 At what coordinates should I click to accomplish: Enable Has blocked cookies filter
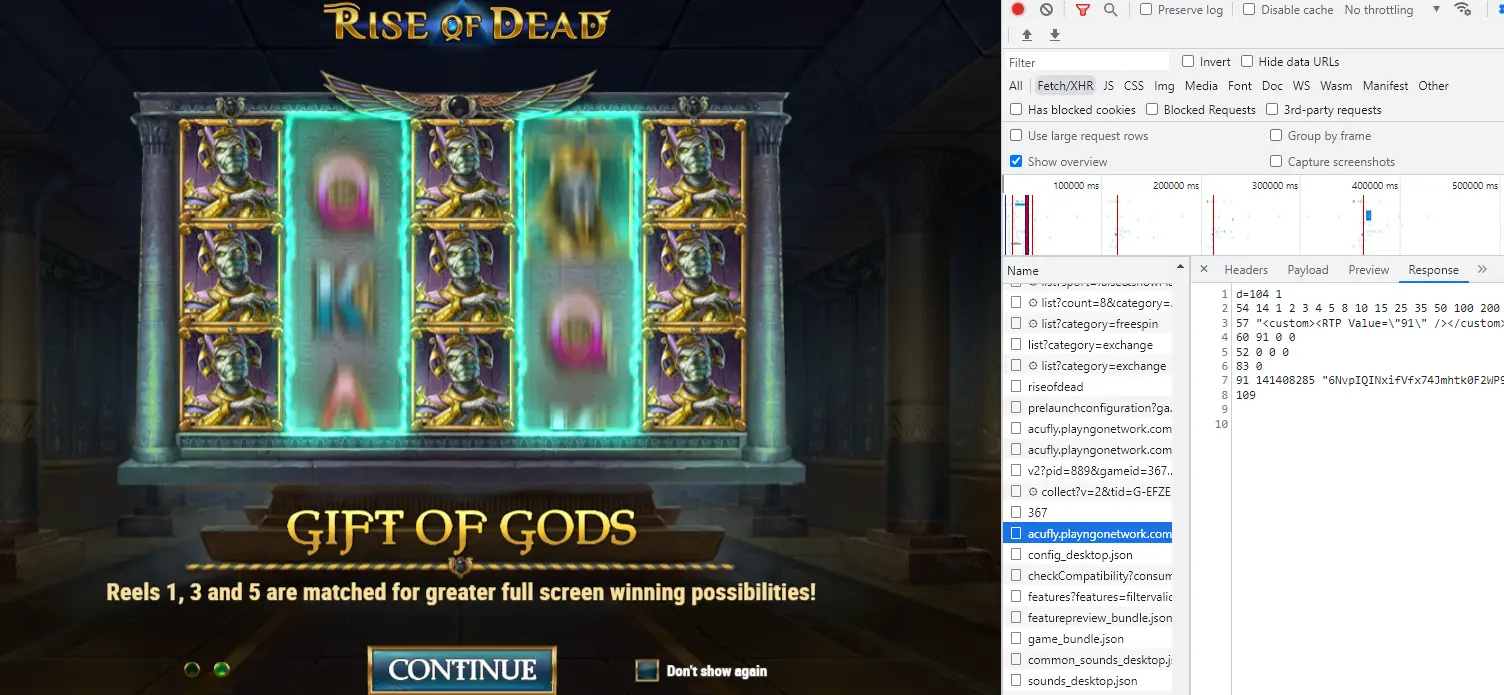(1016, 109)
